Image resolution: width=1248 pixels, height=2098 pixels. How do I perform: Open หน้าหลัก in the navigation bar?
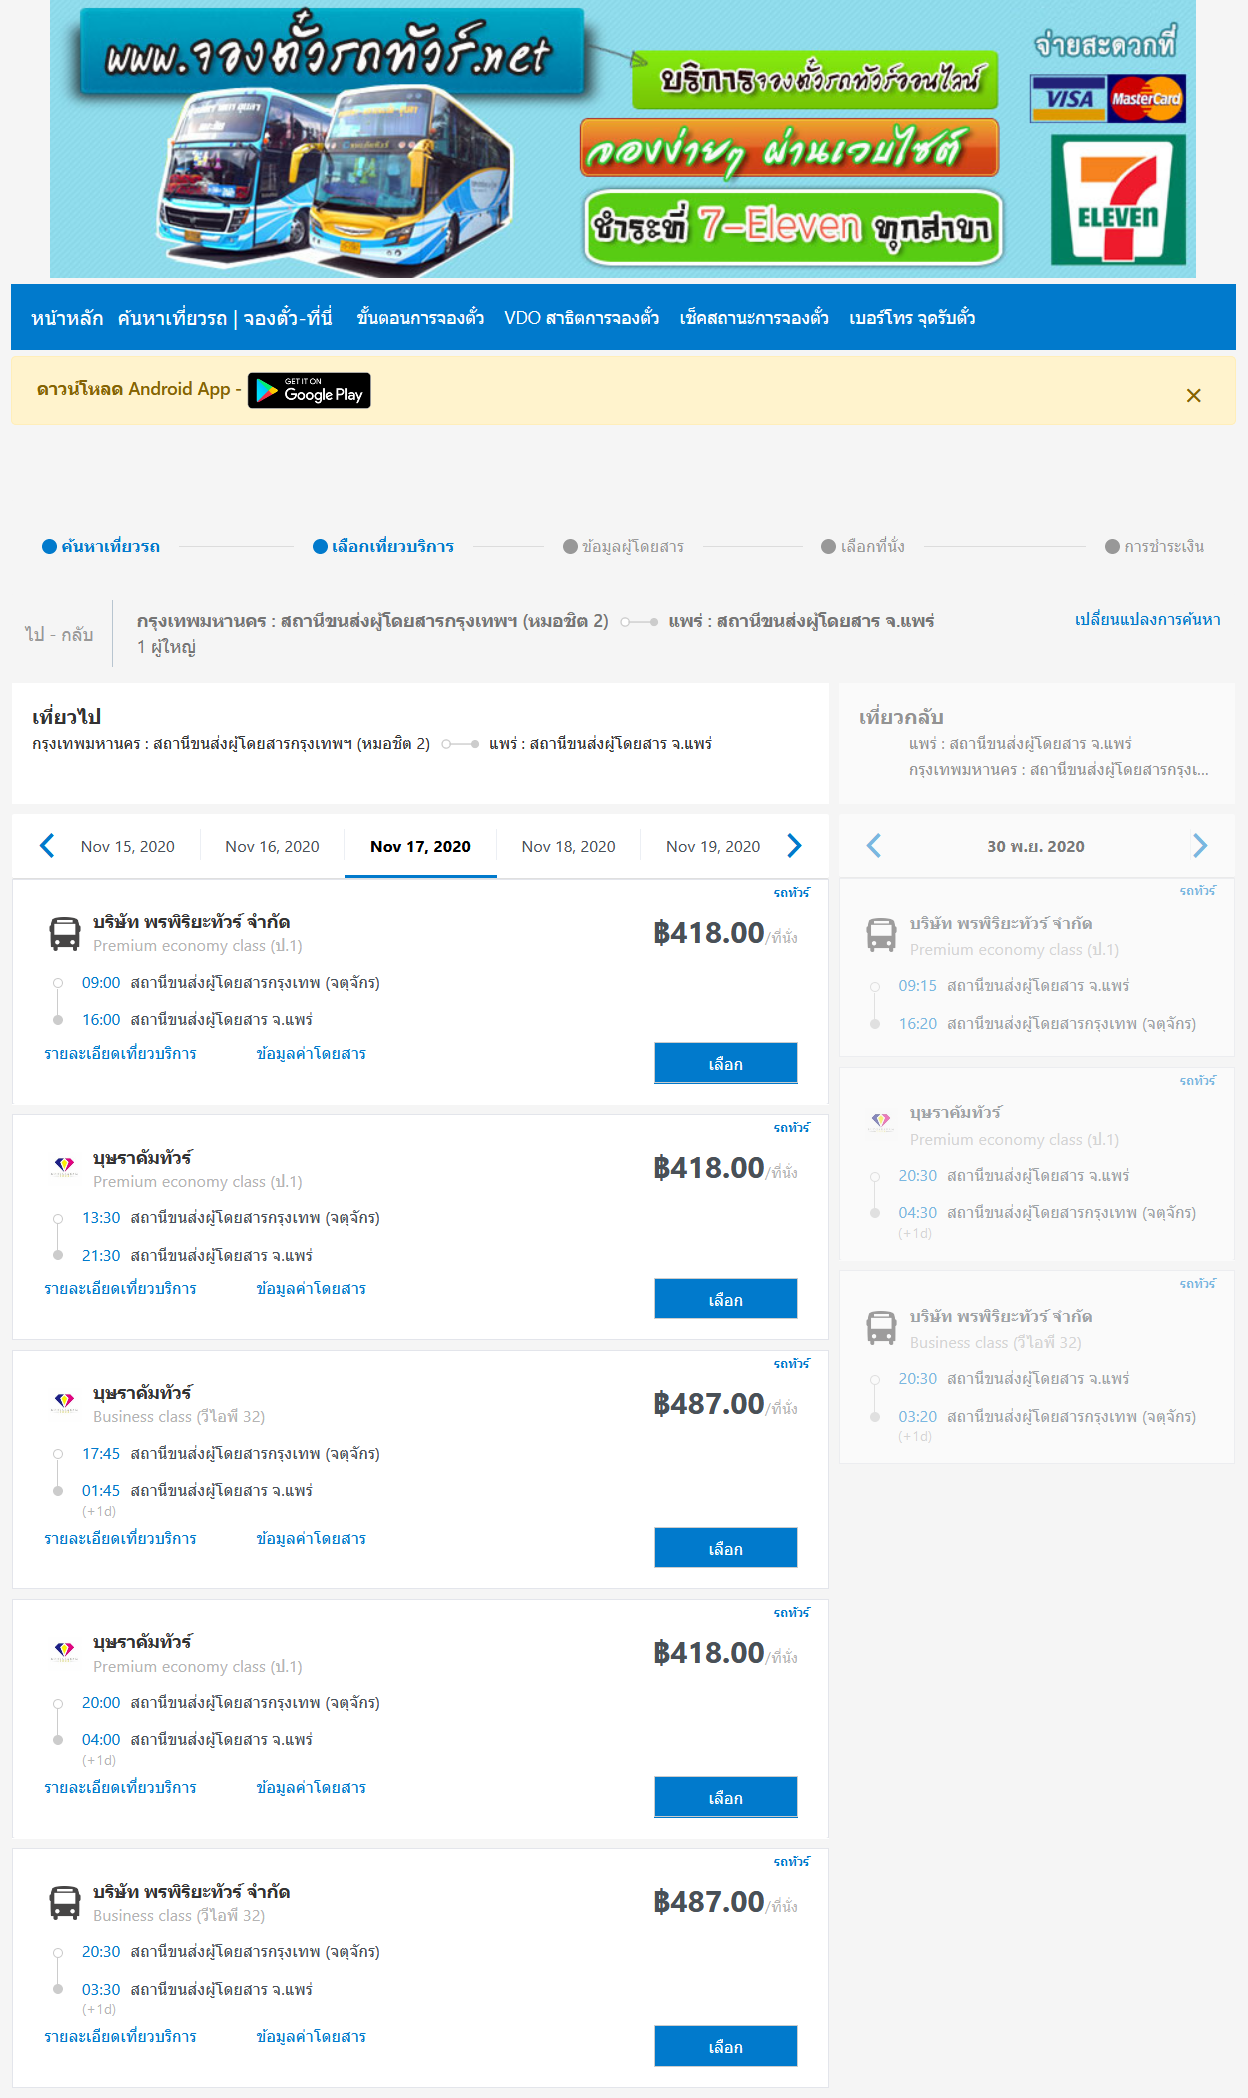coord(67,318)
